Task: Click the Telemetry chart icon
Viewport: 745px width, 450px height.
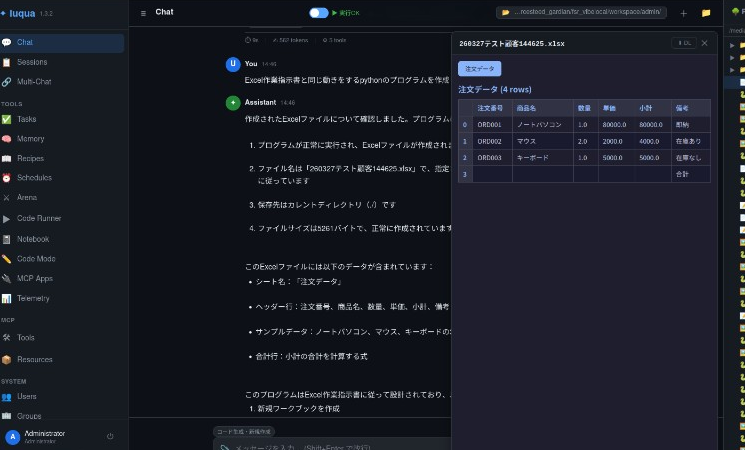Action: (6, 298)
